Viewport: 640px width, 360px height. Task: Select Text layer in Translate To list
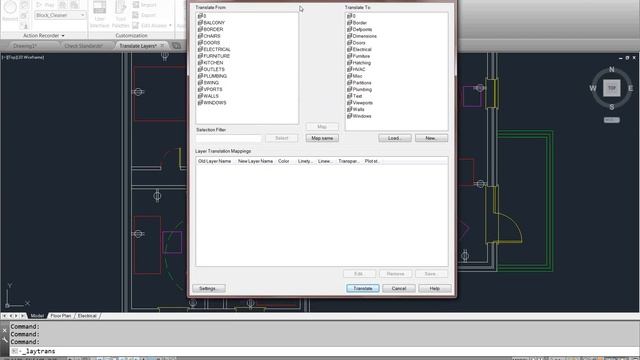tap(355, 96)
